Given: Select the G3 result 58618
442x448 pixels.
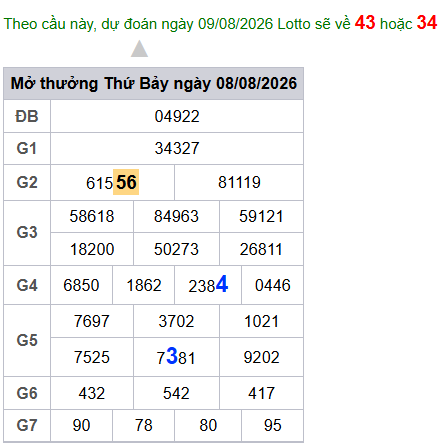Looking at the screenshot, I should (x=92, y=216).
